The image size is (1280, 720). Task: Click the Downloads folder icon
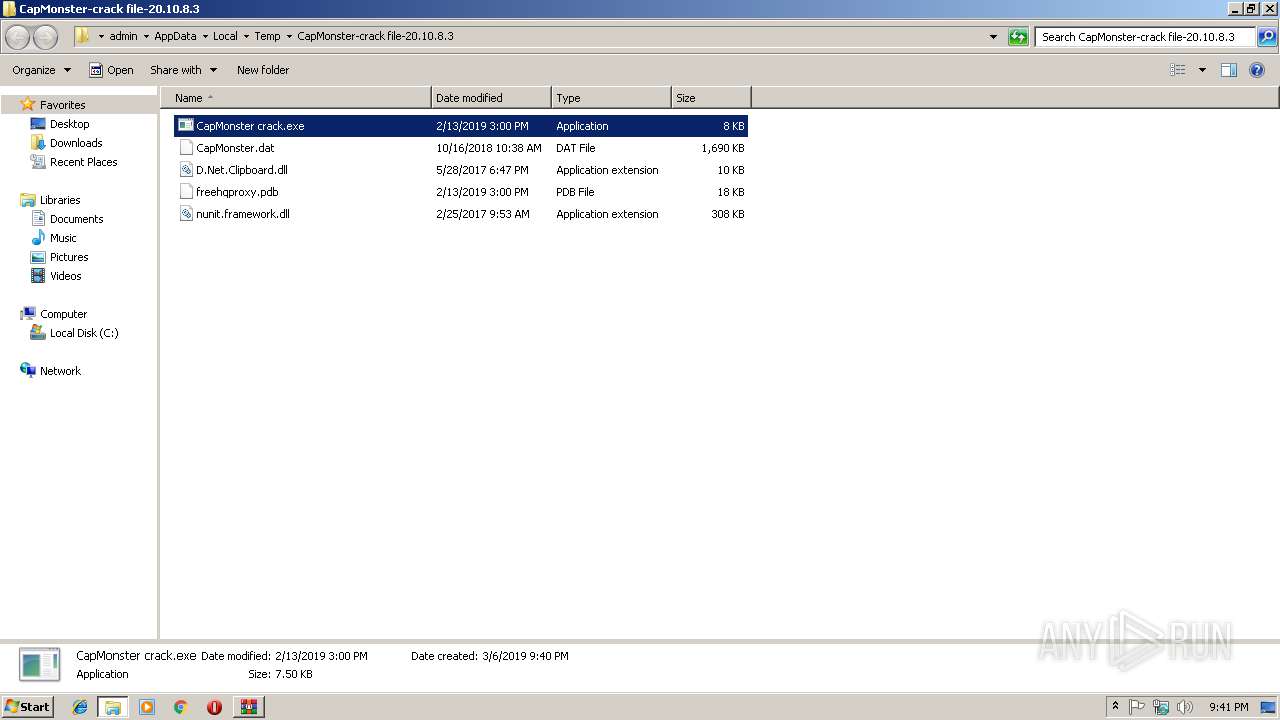38,143
